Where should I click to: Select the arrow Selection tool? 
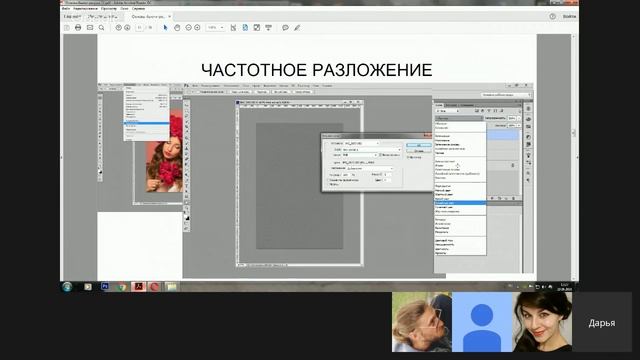(x=165, y=28)
